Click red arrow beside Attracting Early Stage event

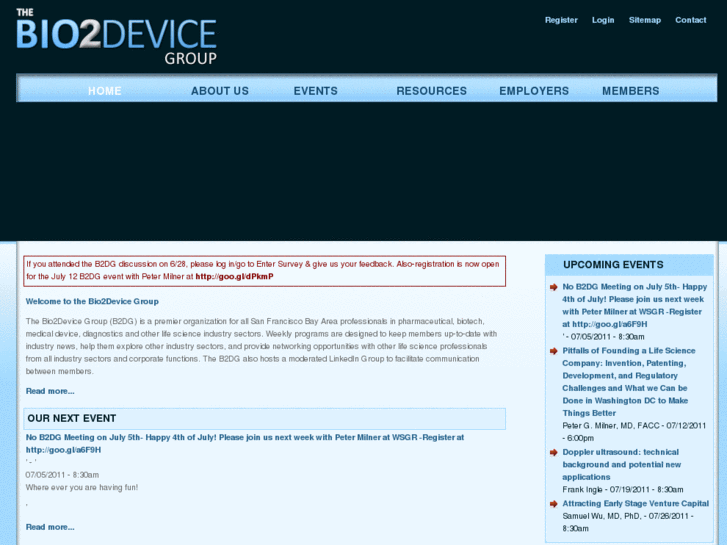[554, 504]
